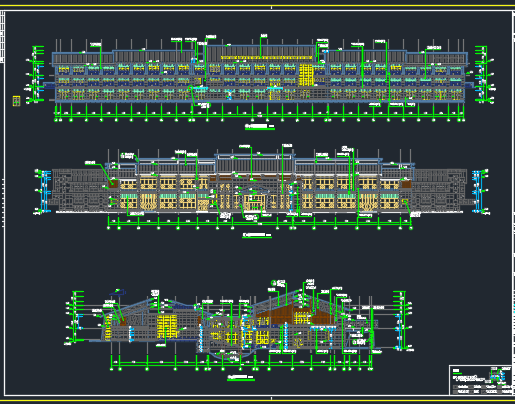
Task: Select the title block in the bottom-right corner
Action: pos(480,380)
